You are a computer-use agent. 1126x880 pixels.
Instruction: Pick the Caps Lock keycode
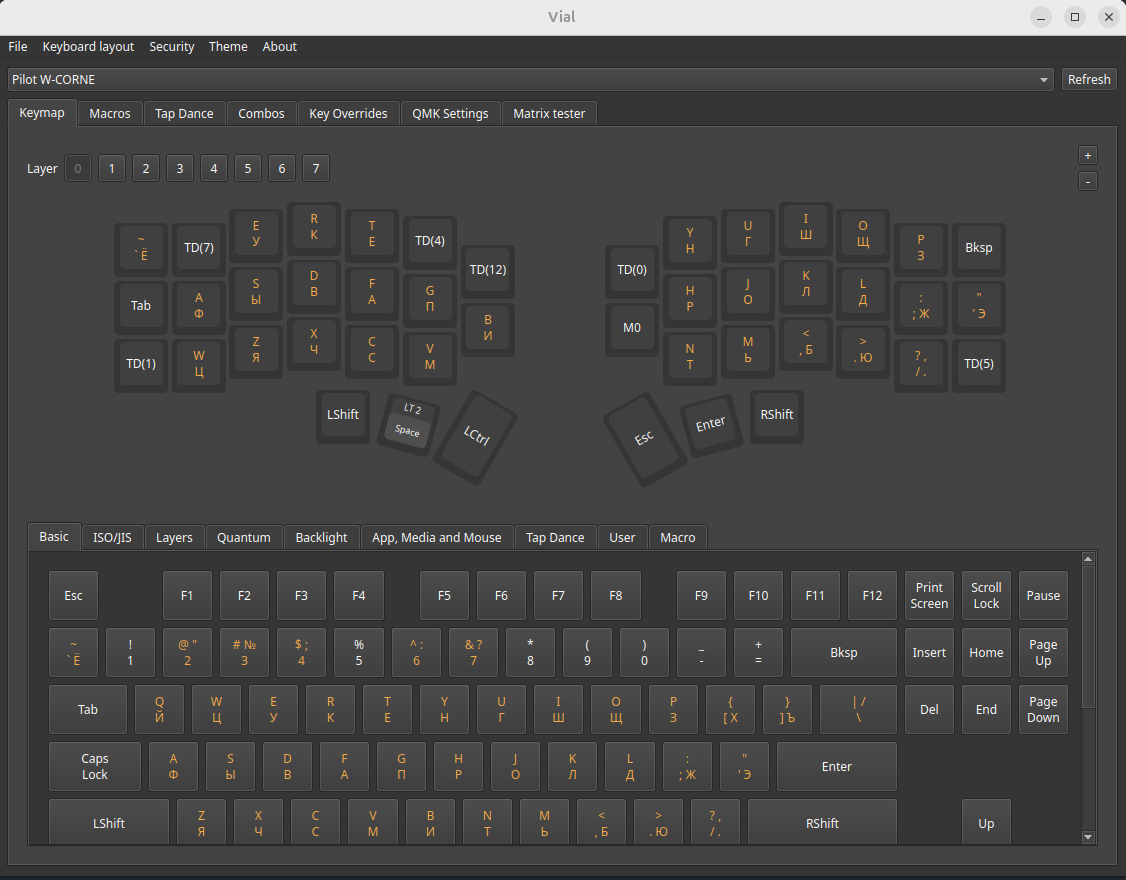pyautogui.click(x=95, y=766)
